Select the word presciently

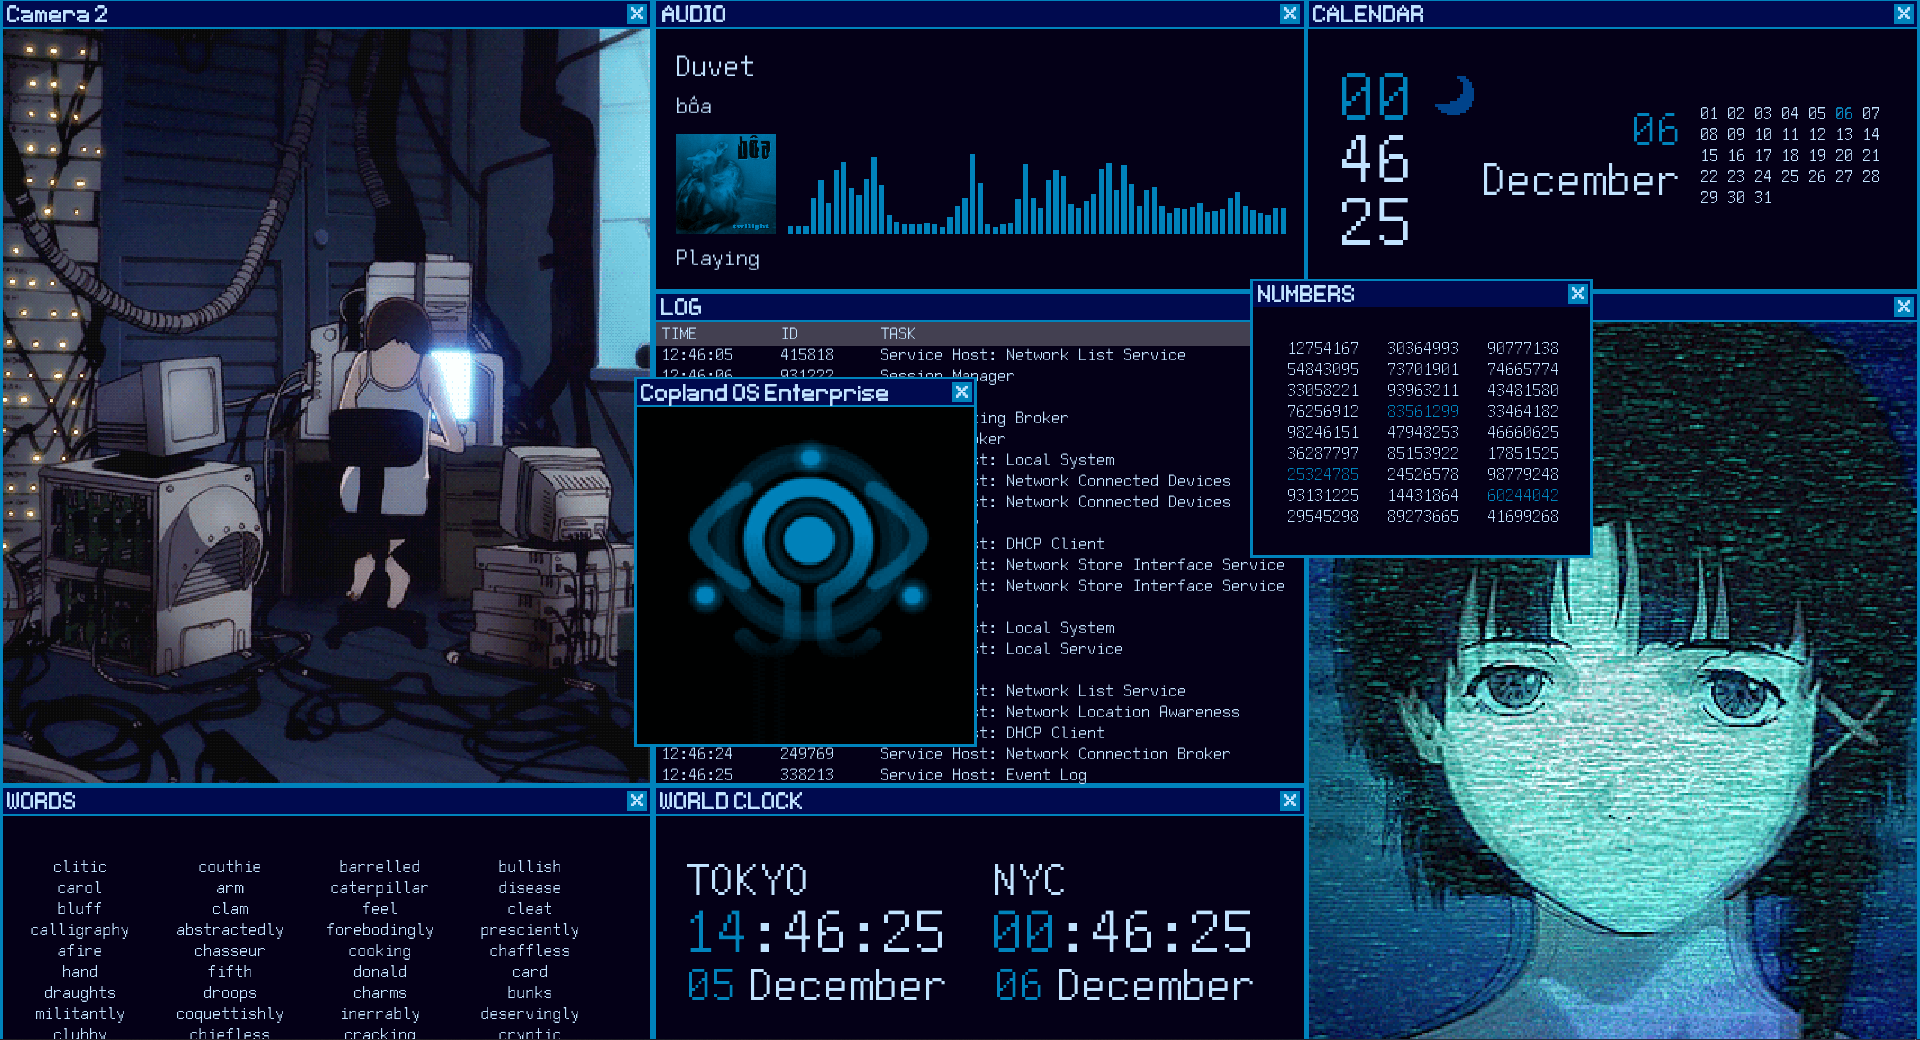529,930
